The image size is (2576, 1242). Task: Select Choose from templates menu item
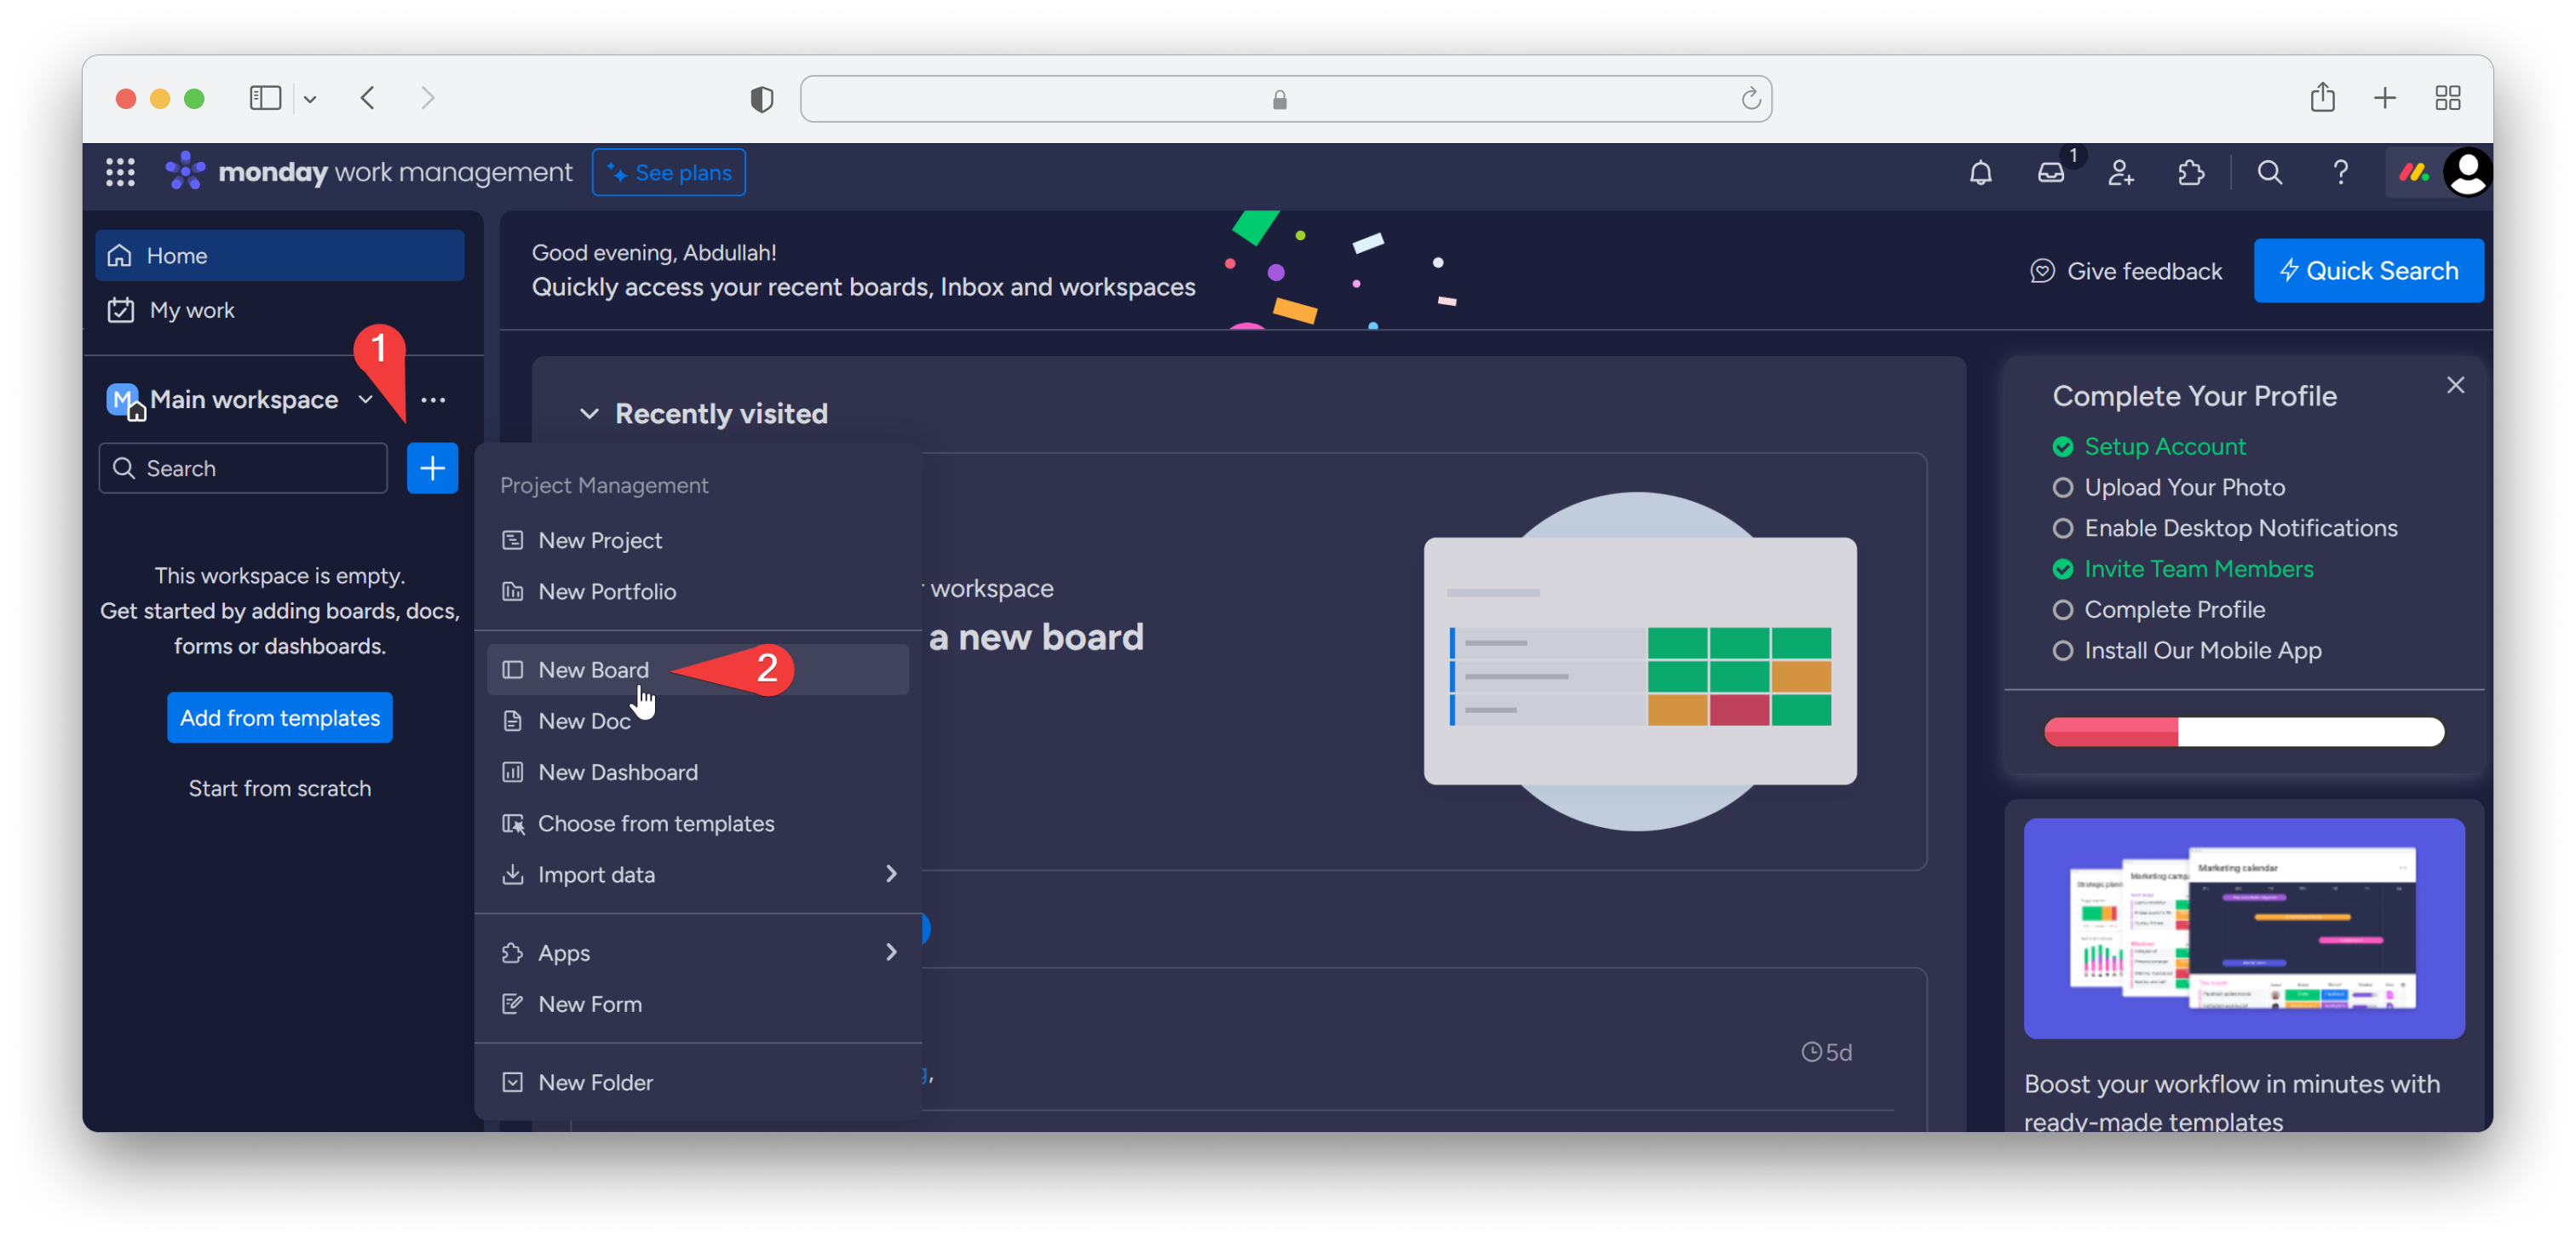click(697, 823)
